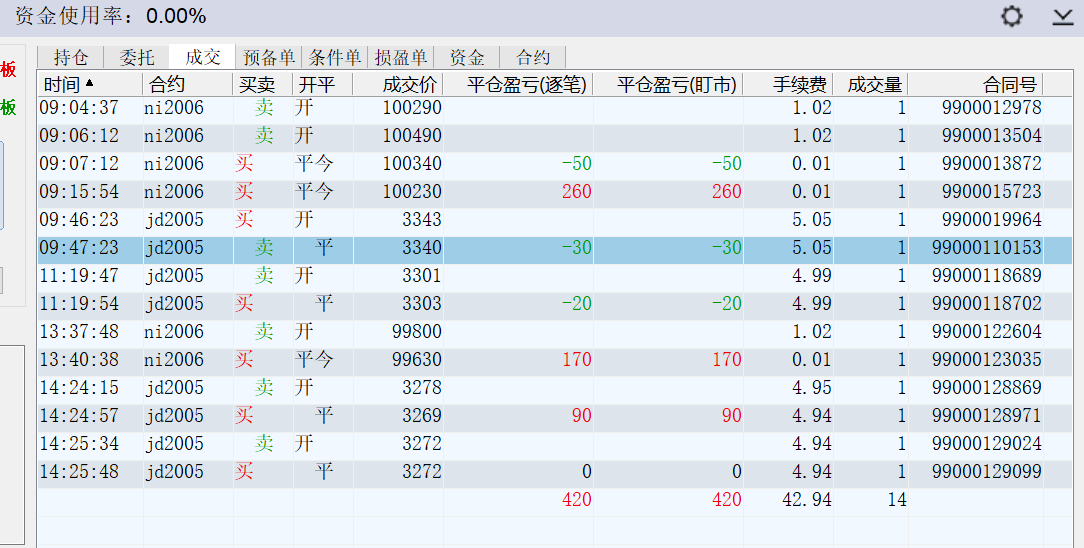The height and width of the screenshot is (548, 1084).
Task: Select the trade row at 09:04:37
Action: coord(554,108)
